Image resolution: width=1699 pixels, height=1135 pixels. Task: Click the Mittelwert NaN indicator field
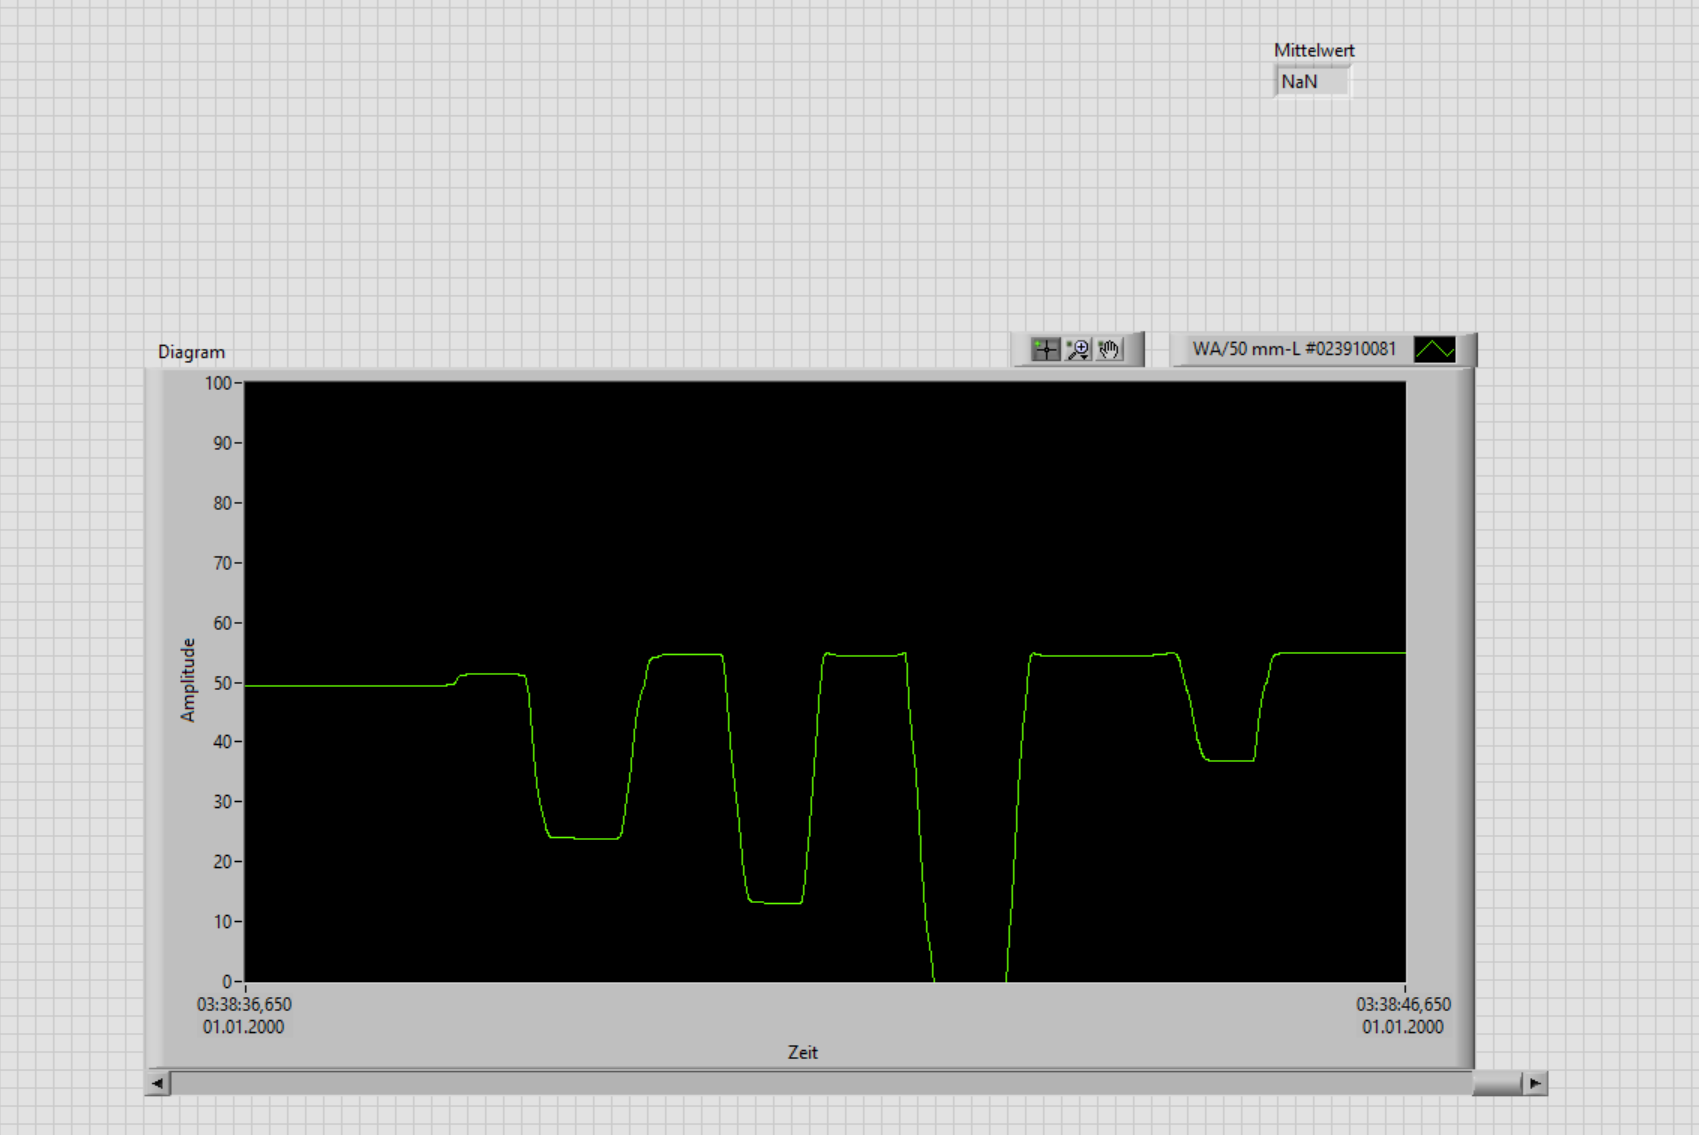tap(1312, 82)
